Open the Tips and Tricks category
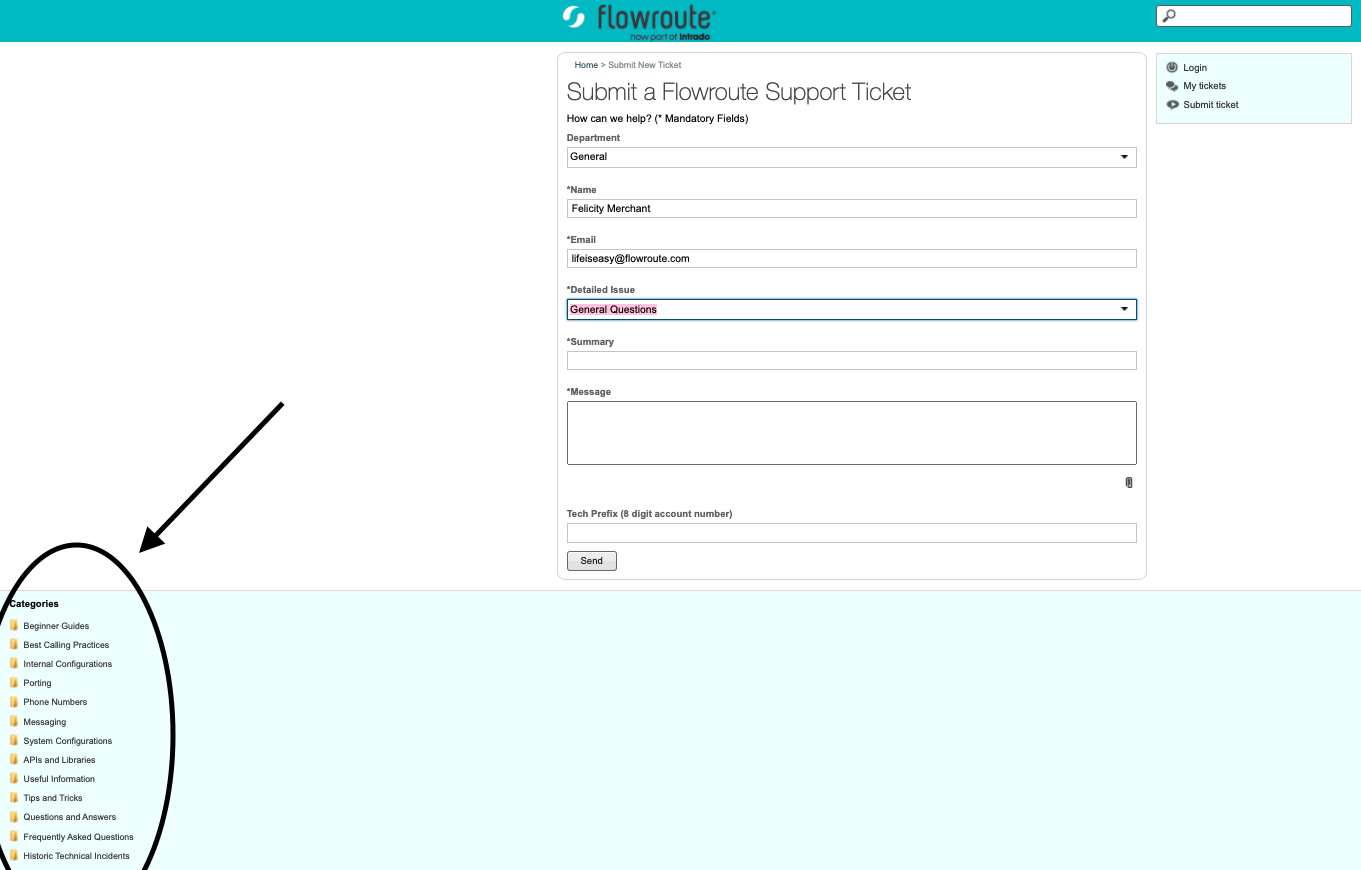The image size is (1361, 870). (x=53, y=798)
